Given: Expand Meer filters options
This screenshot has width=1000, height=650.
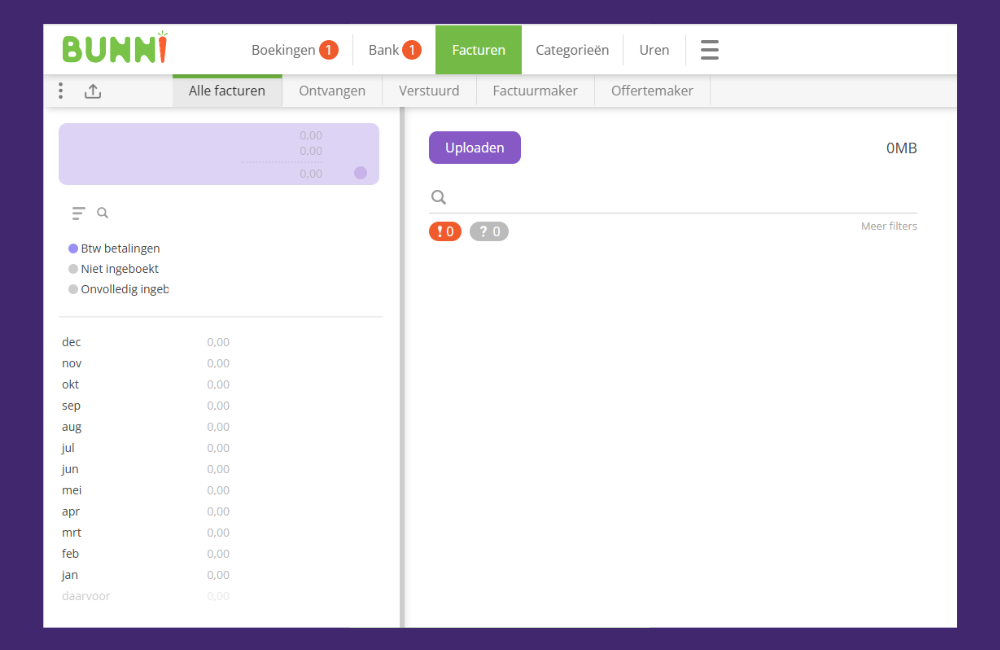Looking at the screenshot, I should point(888,226).
